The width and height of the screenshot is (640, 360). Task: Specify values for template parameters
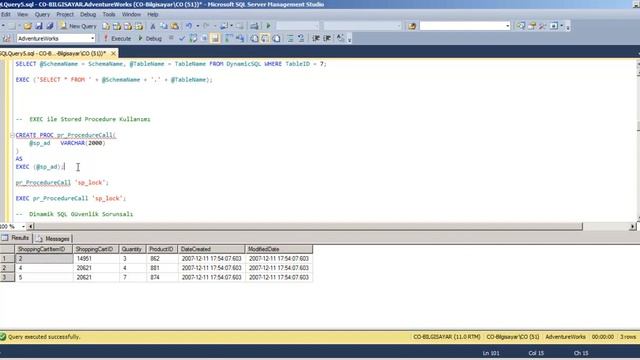(340, 38)
